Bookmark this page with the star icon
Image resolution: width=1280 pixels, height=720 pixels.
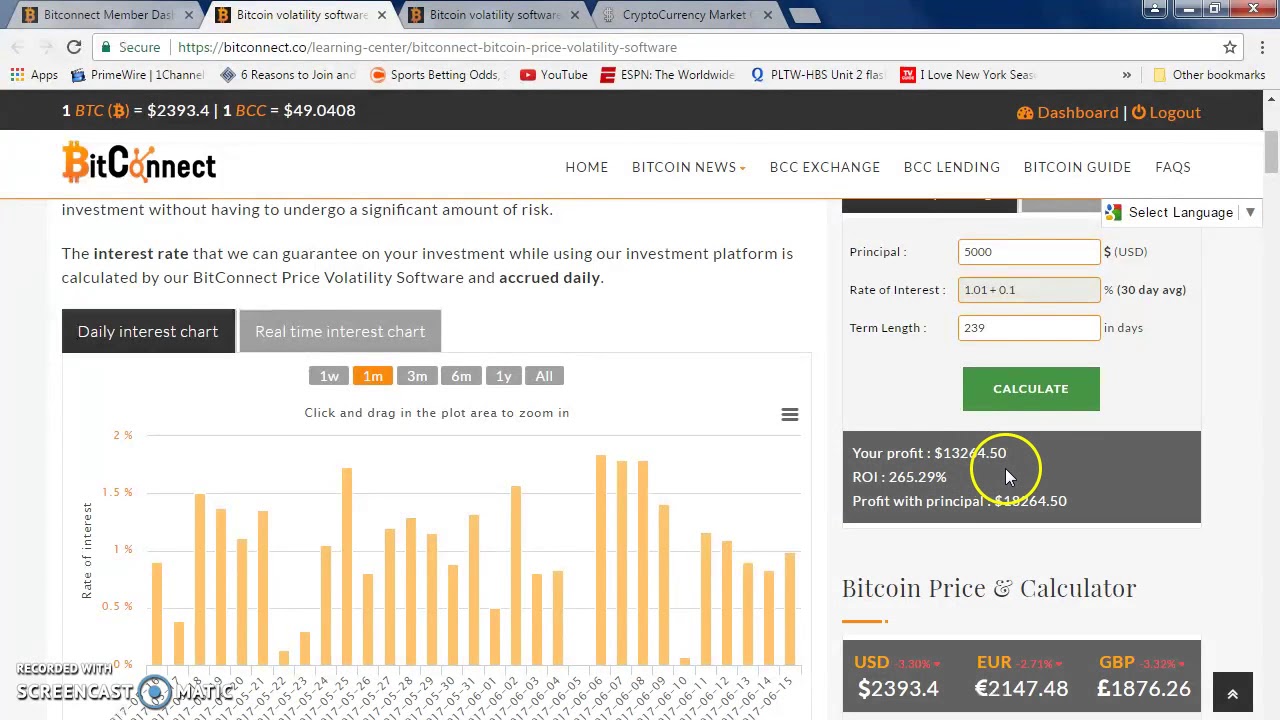(1230, 47)
